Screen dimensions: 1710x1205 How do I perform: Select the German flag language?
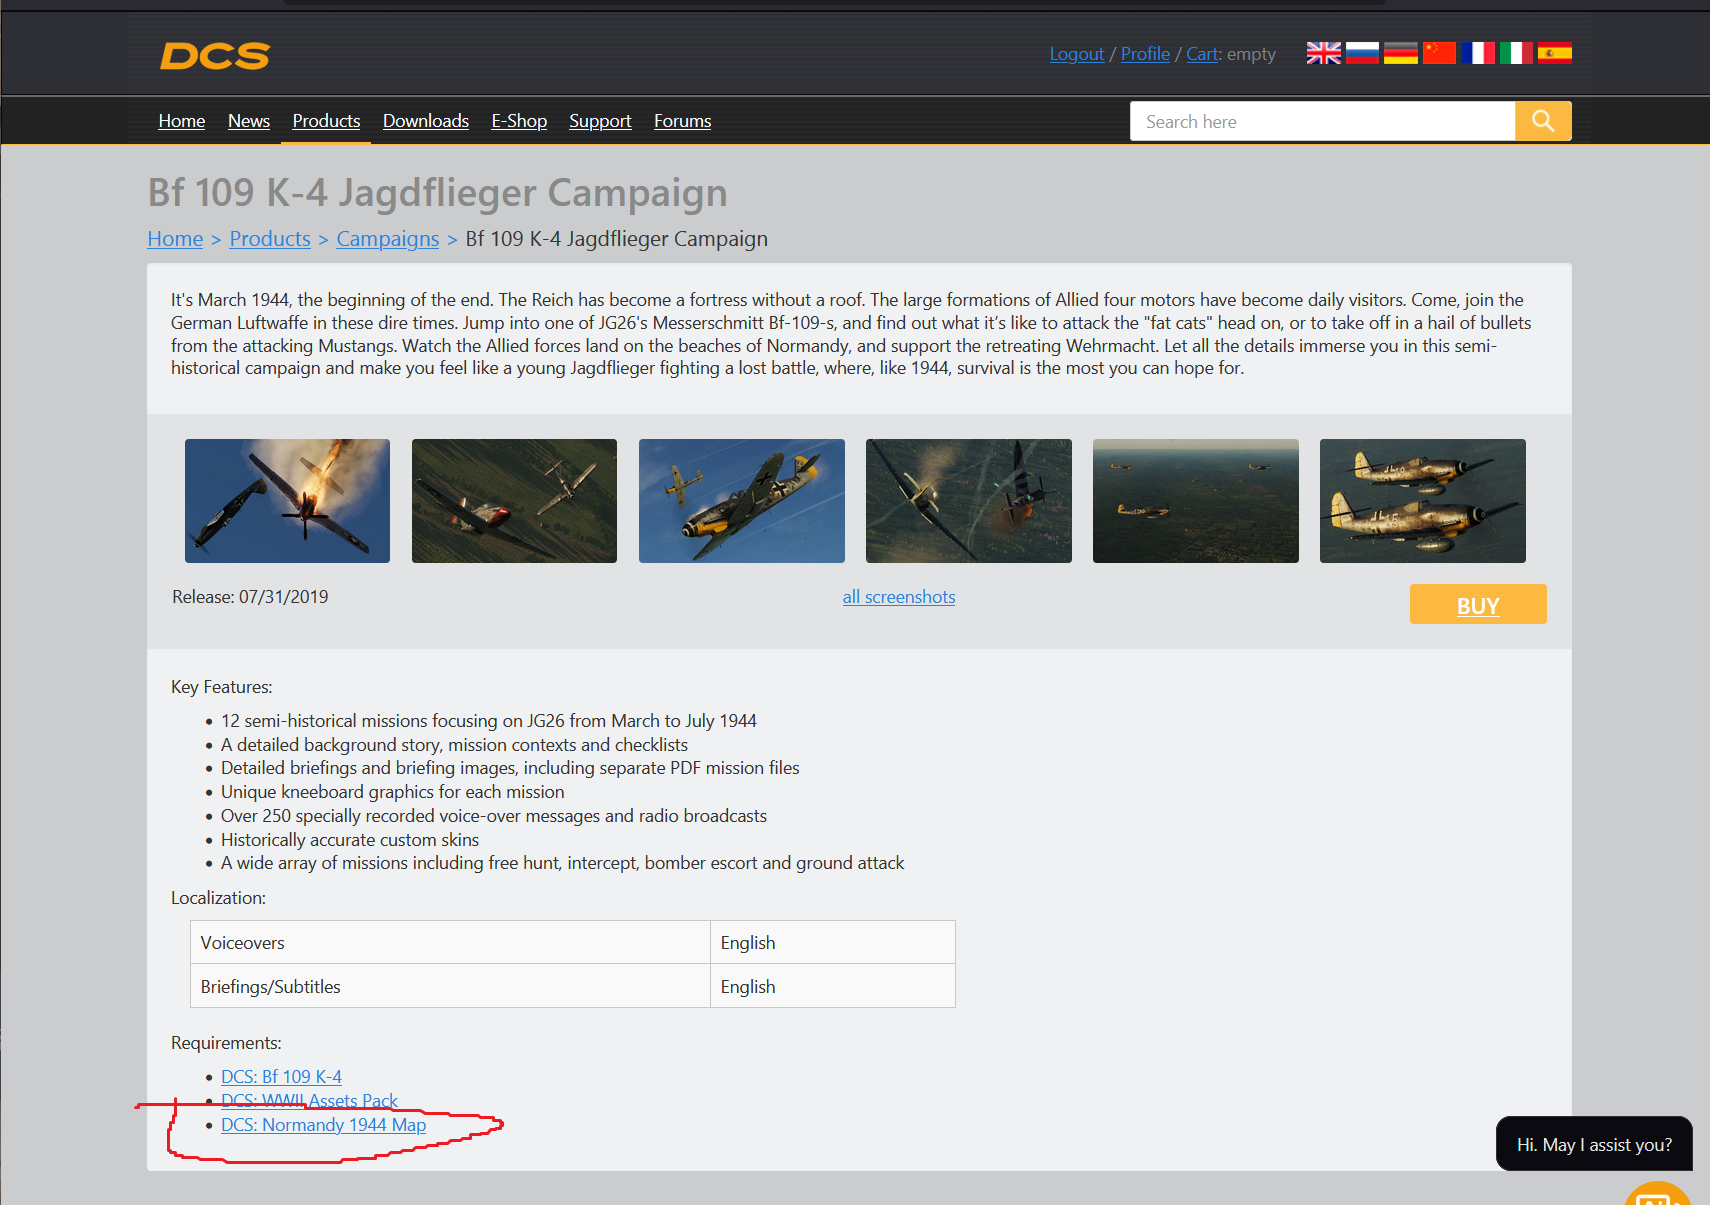point(1400,53)
